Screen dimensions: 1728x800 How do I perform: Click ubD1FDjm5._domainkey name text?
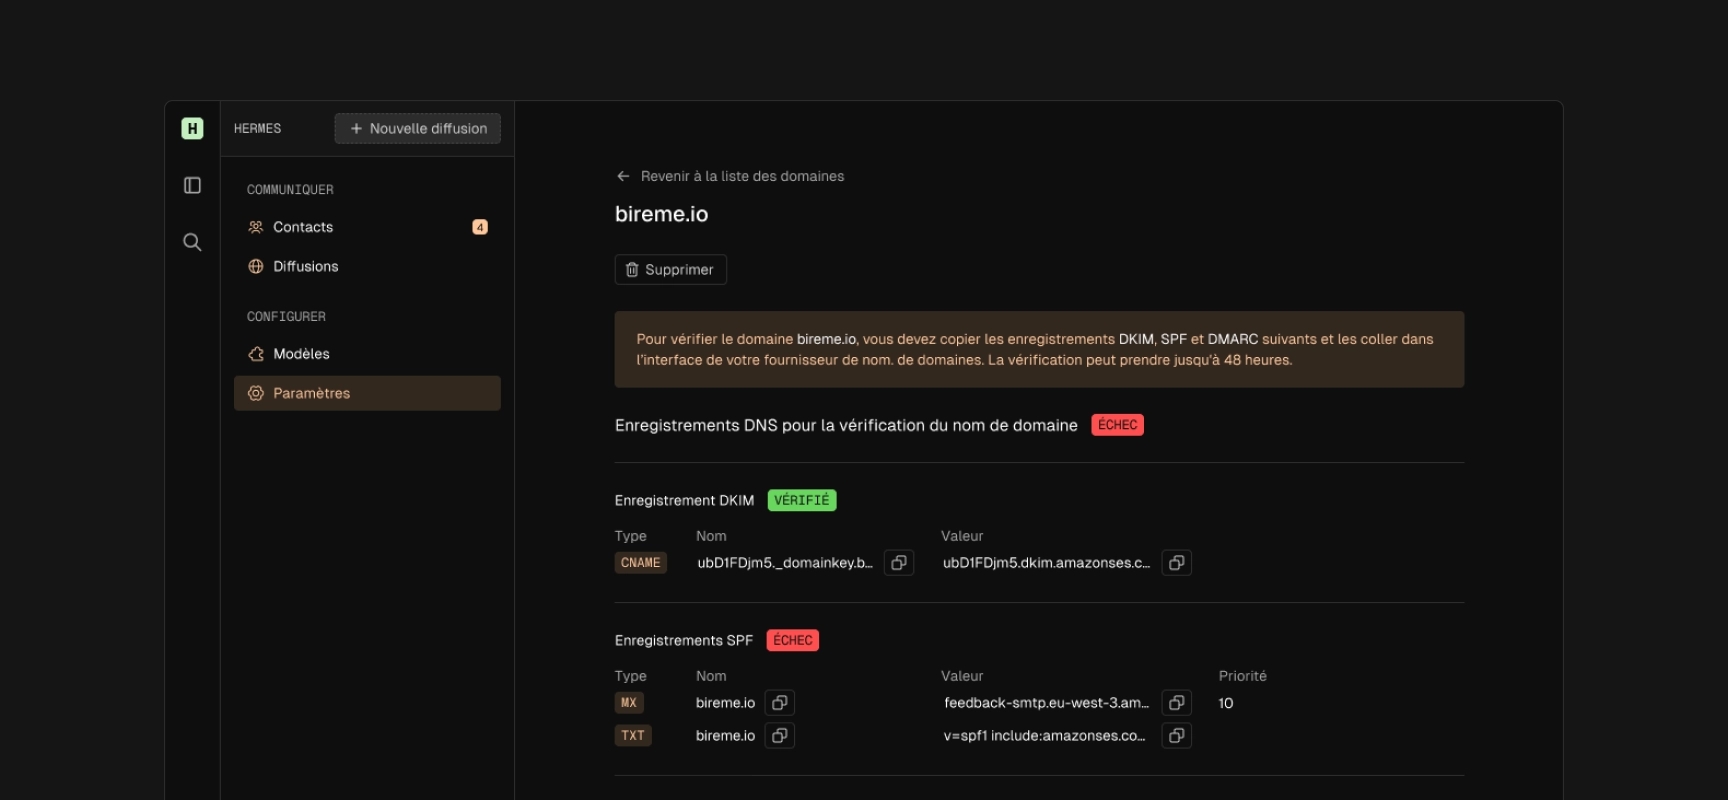coord(785,563)
